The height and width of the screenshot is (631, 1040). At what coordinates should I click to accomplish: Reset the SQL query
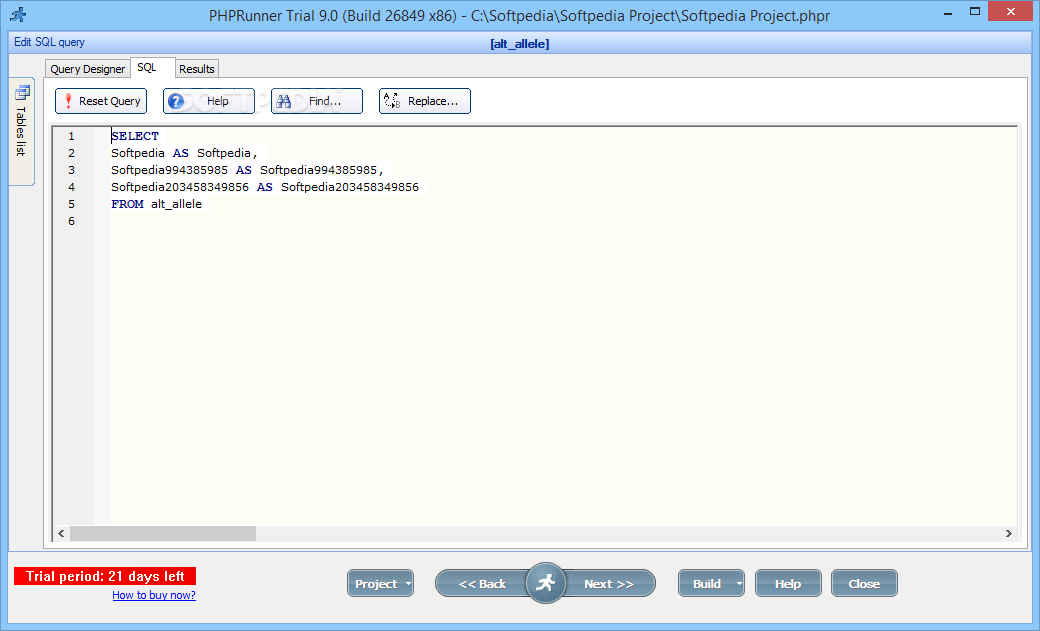click(x=101, y=101)
